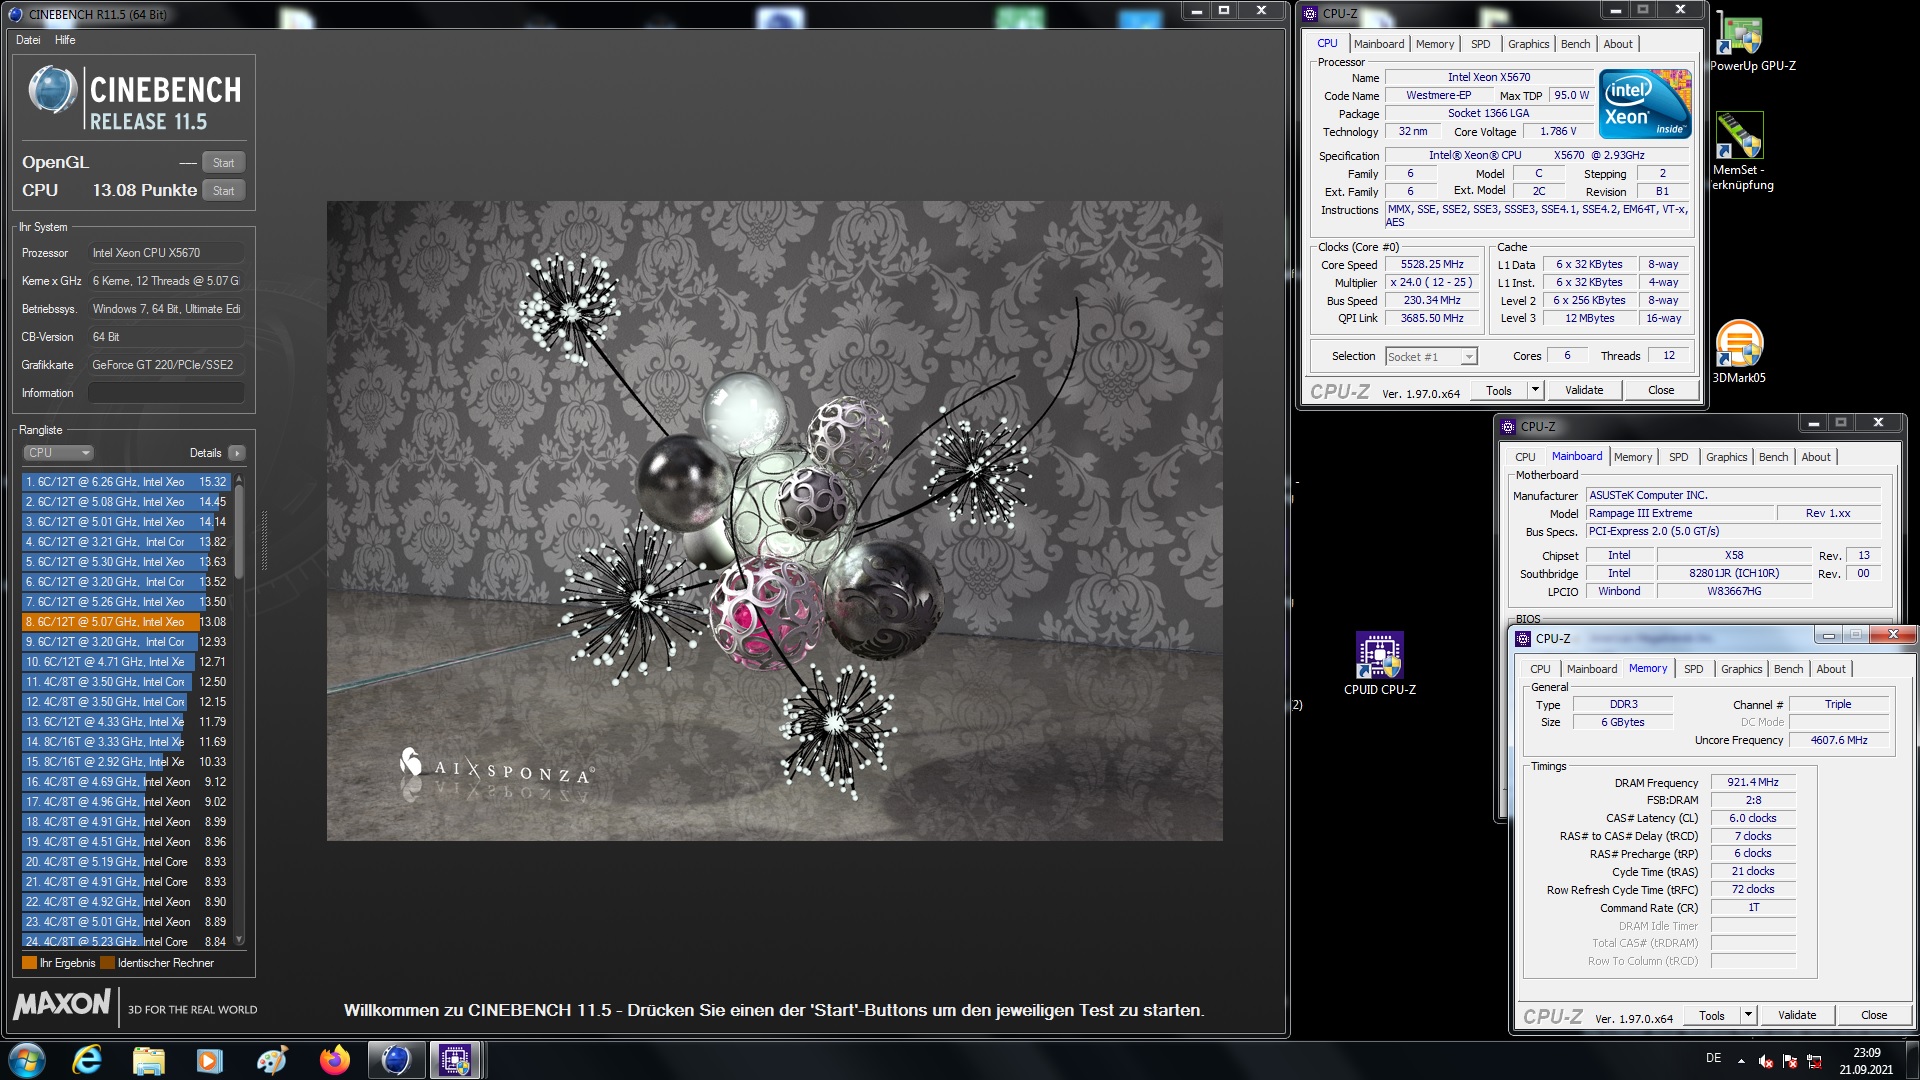
Task: Open the Action Center flag icon
Action: pyautogui.click(x=1790, y=1062)
